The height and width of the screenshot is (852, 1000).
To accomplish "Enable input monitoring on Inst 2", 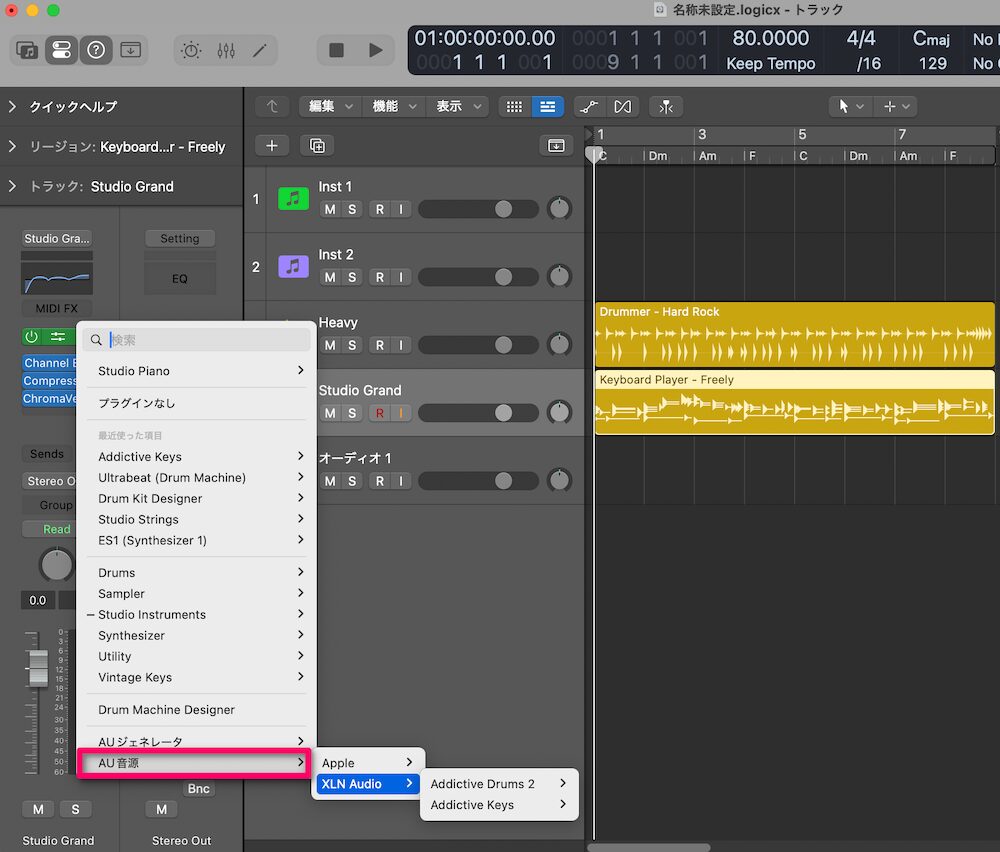I will [x=401, y=277].
